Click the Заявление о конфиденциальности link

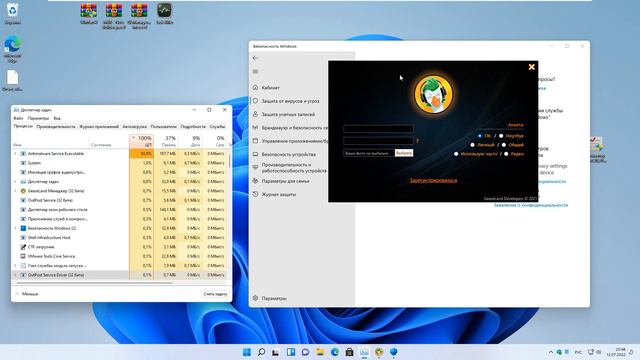pos(531,205)
